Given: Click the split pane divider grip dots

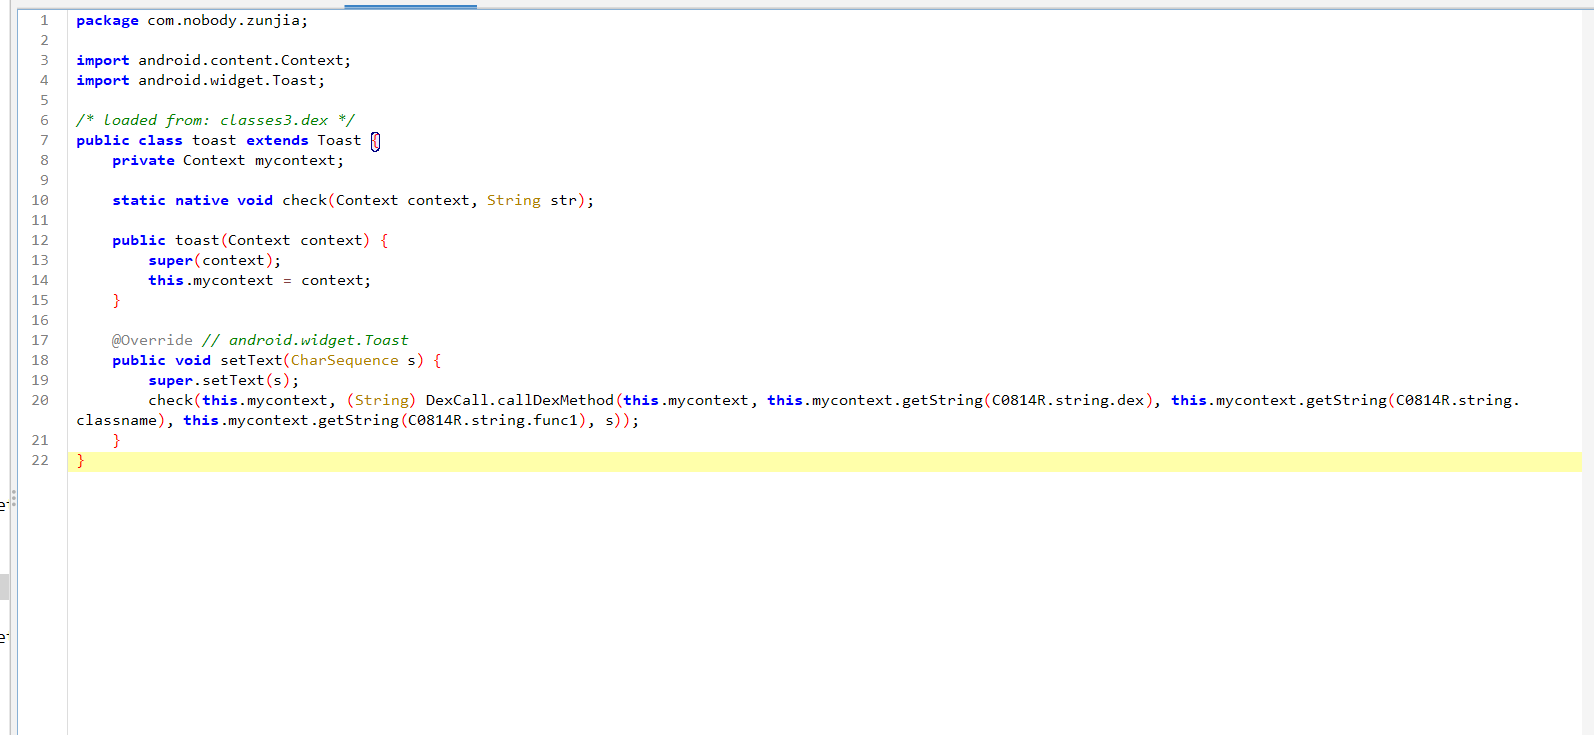Looking at the screenshot, I should [x=13, y=498].
